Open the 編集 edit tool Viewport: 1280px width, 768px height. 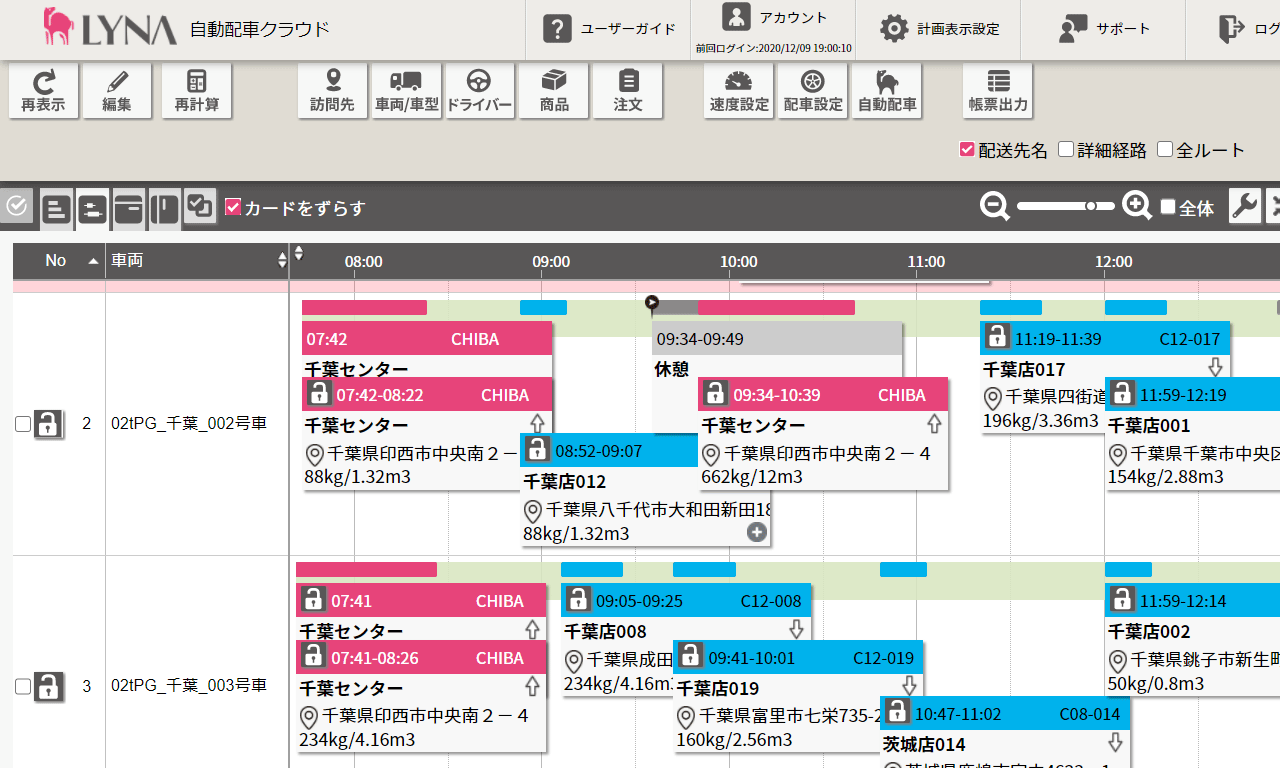[x=117, y=91]
